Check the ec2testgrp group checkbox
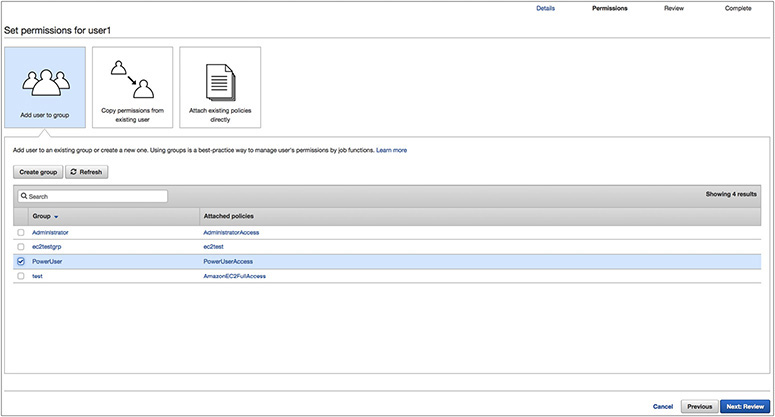This screenshot has width=775, height=417. click(21, 246)
